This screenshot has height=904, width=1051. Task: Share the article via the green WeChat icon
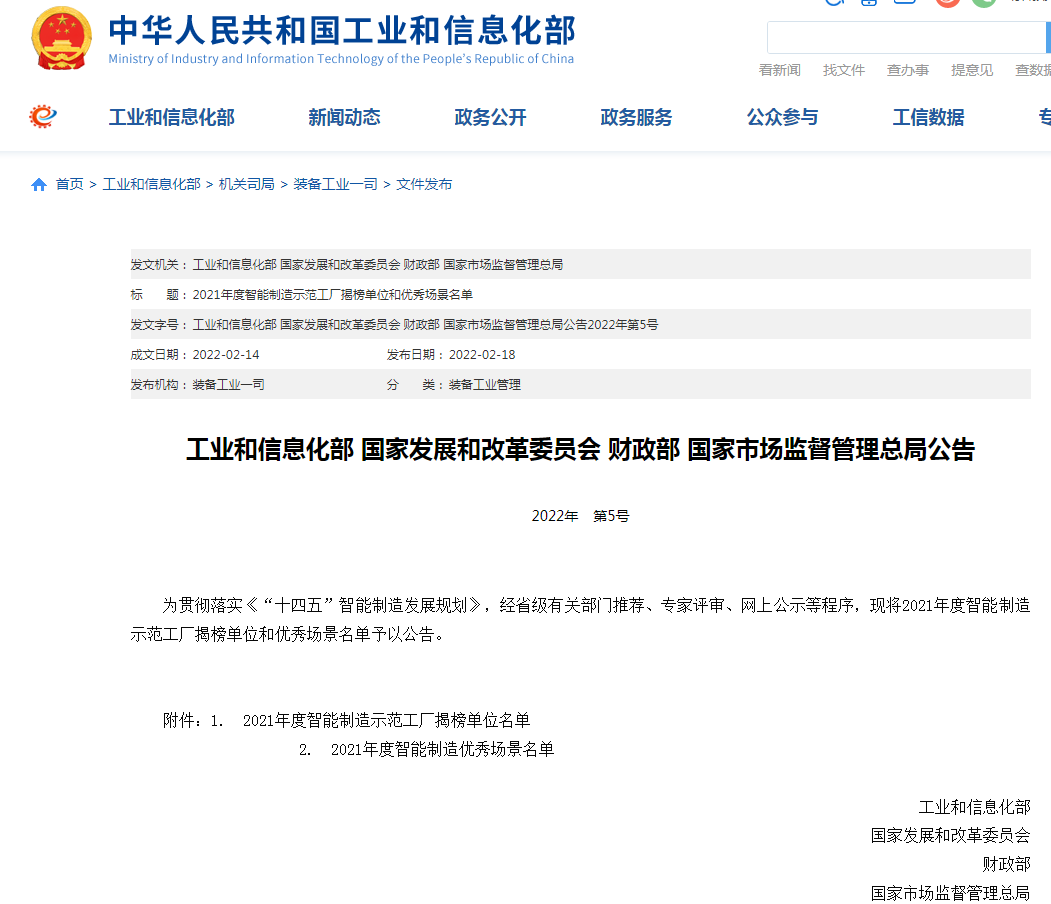coord(985,5)
